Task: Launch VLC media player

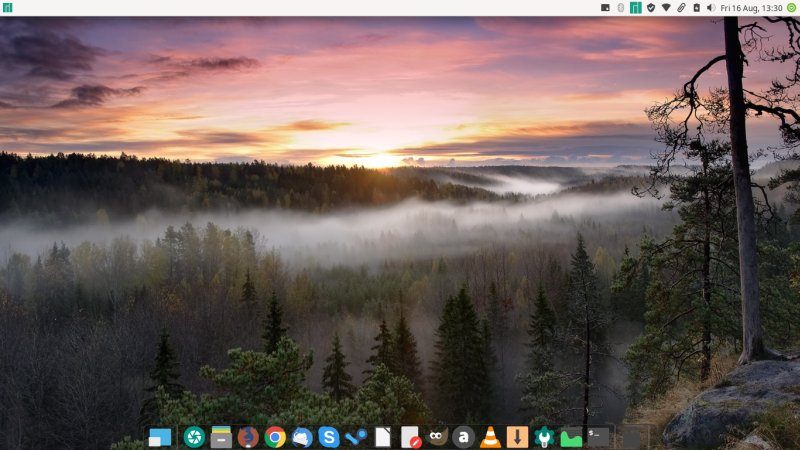Action: click(490, 437)
